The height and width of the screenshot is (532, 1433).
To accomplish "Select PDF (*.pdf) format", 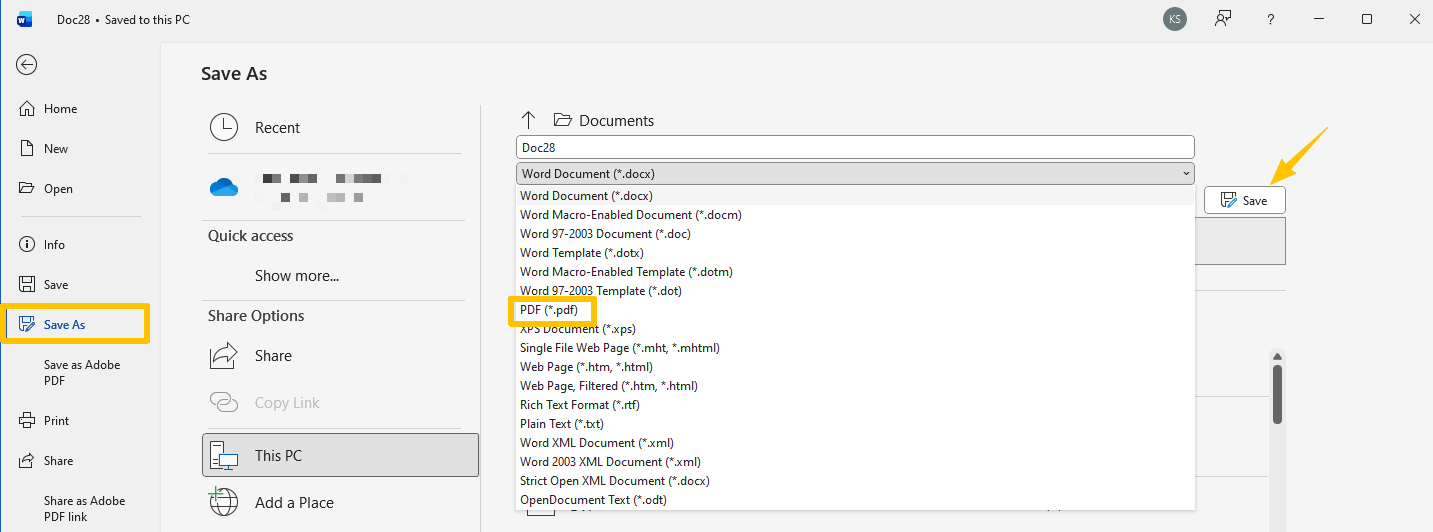I will pyautogui.click(x=855, y=310).
